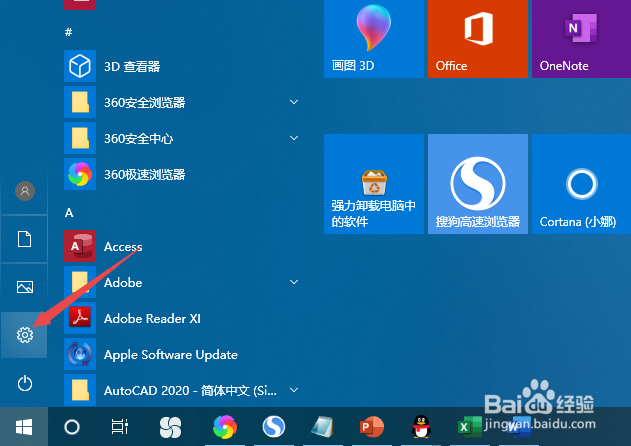631x446 pixels.
Task: Open 强力卸载电脑中的软件 tile
Action: [374, 184]
